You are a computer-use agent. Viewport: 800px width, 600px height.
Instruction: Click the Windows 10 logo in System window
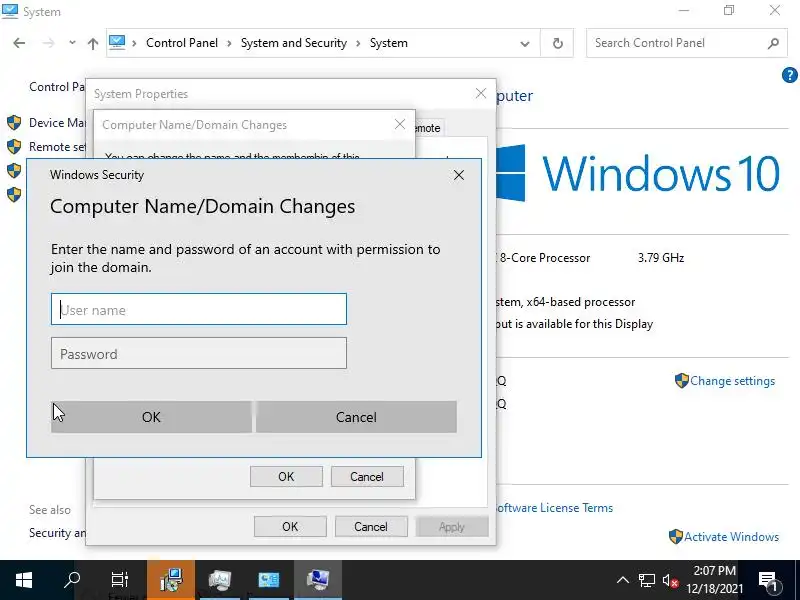point(637,173)
